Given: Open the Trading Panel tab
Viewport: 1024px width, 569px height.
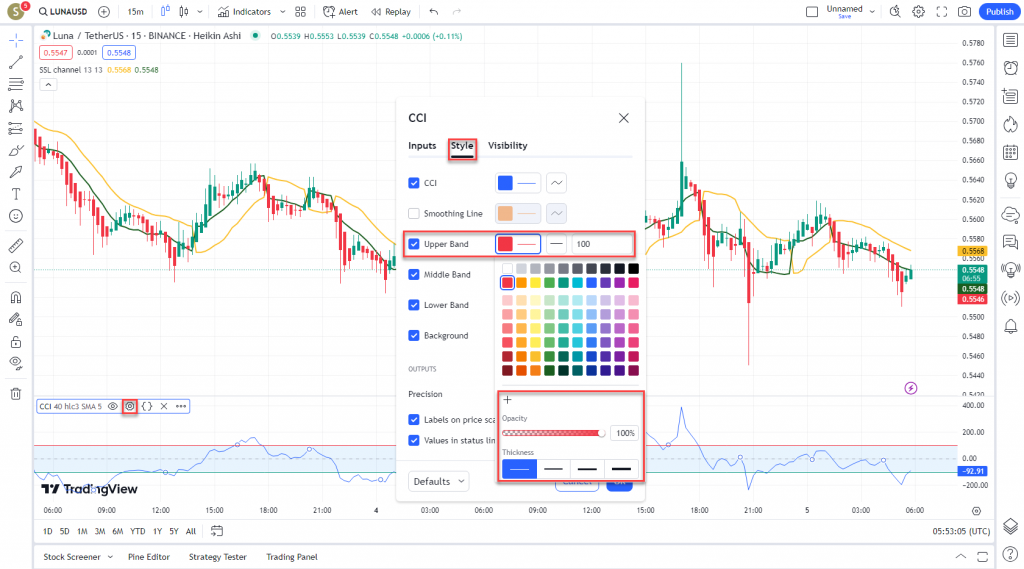Looking at the screenshot, I should pyautogui.click(x=292, y=557).
